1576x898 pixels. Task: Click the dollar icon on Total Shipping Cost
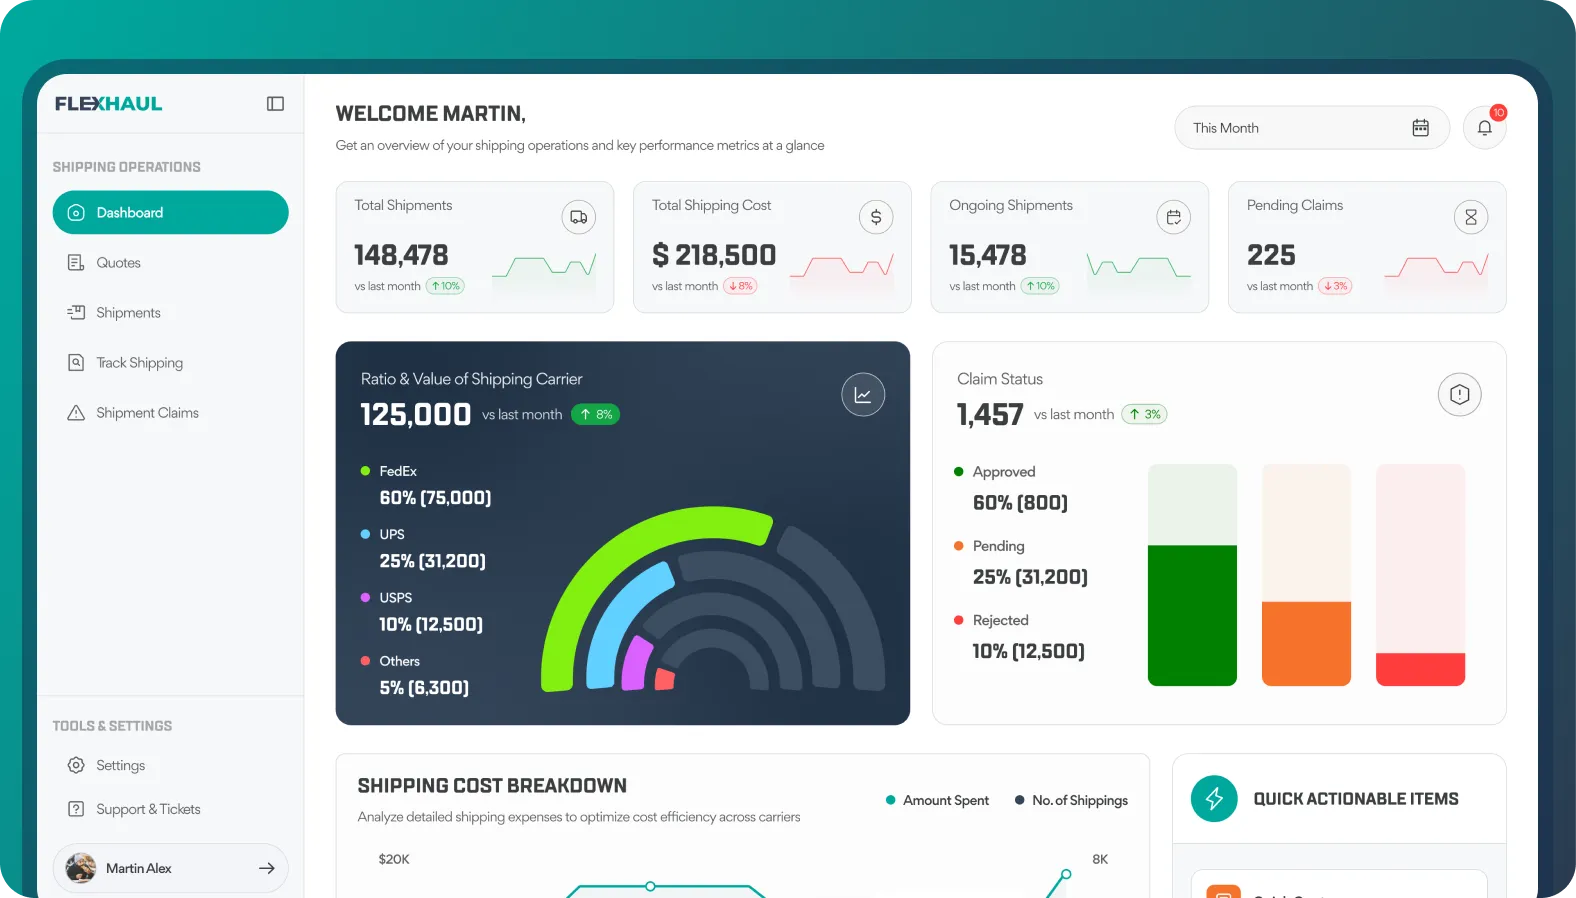tap(876, 217)
